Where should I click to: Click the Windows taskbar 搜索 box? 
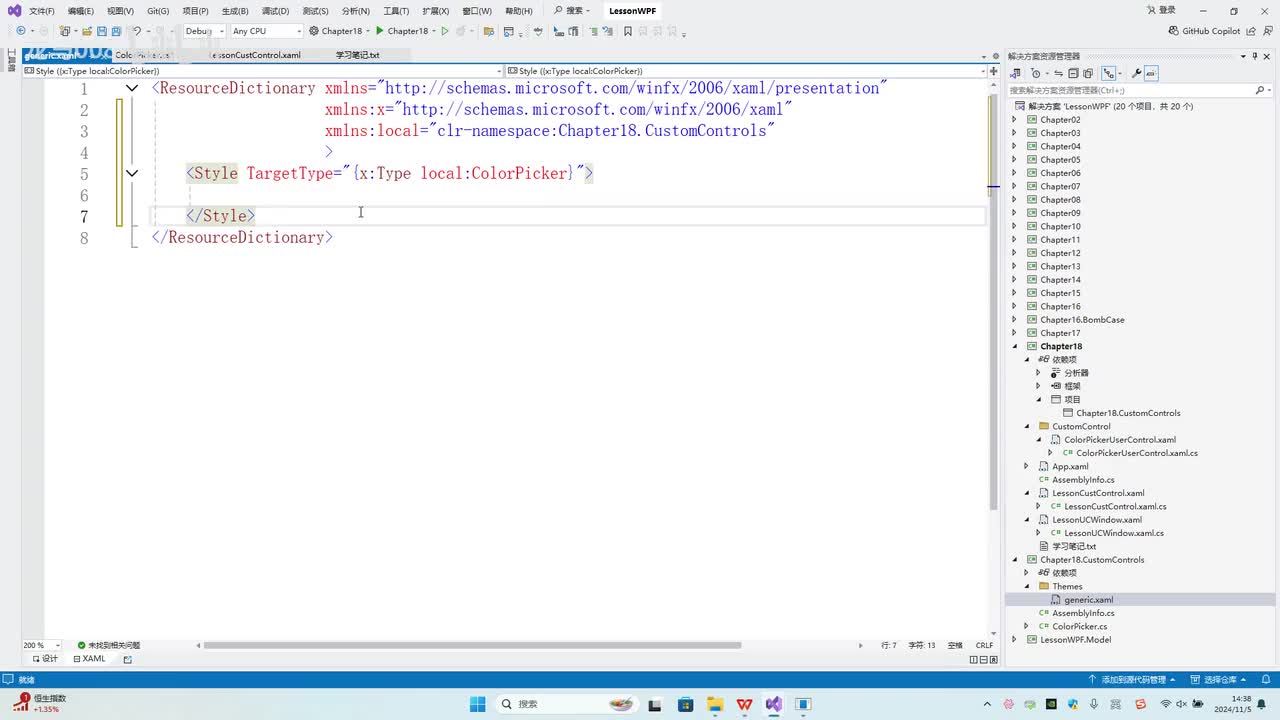click(x=567, y=704)
